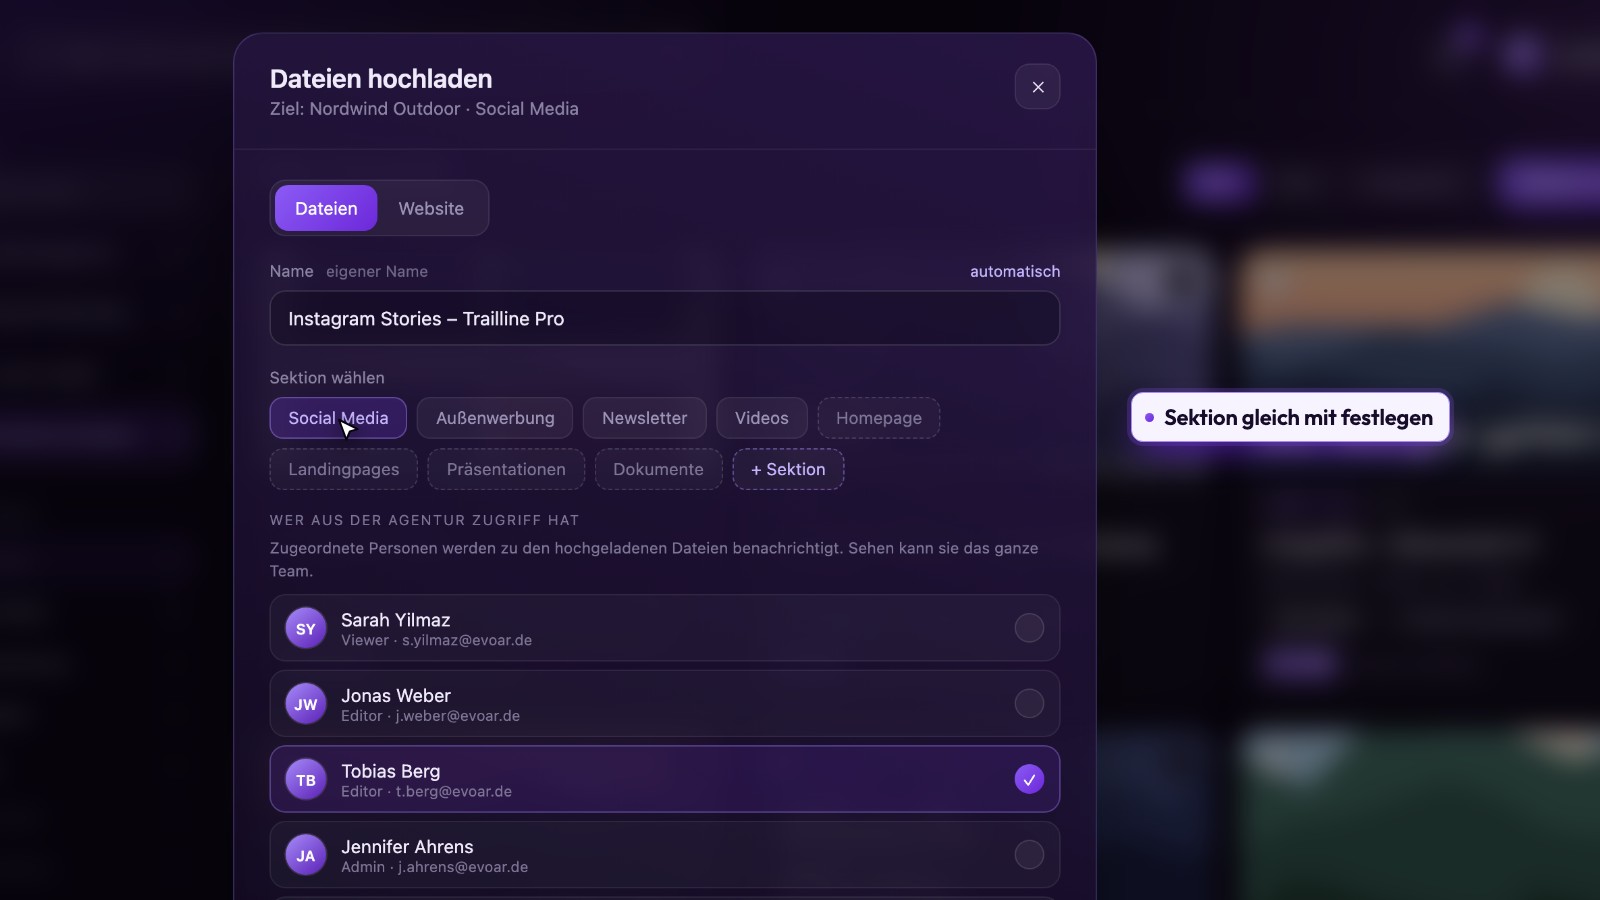Click the Ziel: Nordwind Outdoor subtitle
Viewport: 1600px width, 900px height.
pos(424,109)
